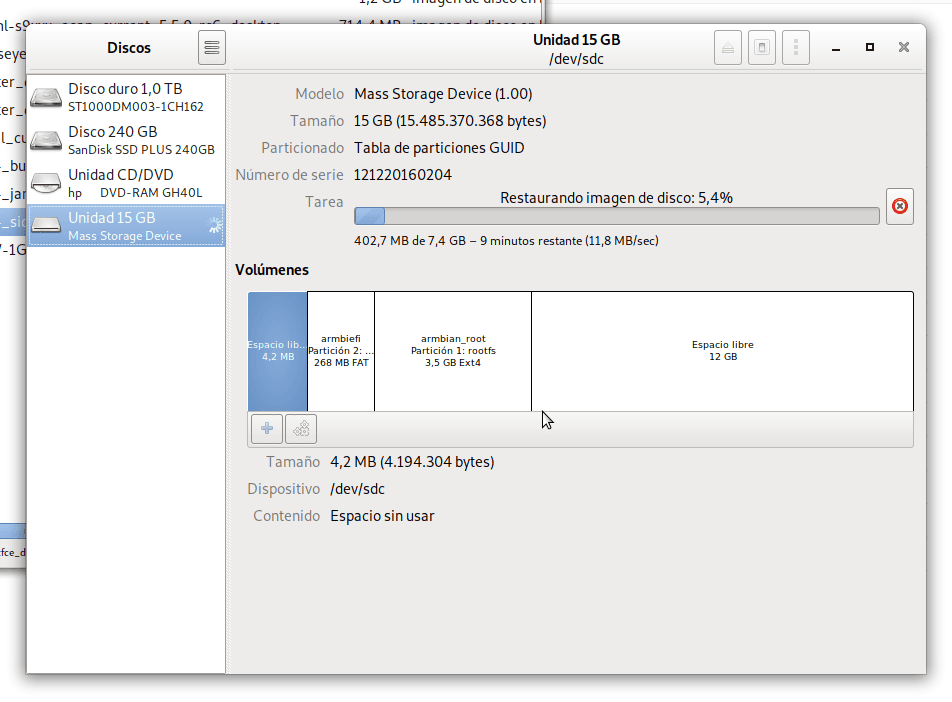The height and width of the screenshot is (702, 952).
Task: Cancel the disk image restore task
Action: coord(899,206)
